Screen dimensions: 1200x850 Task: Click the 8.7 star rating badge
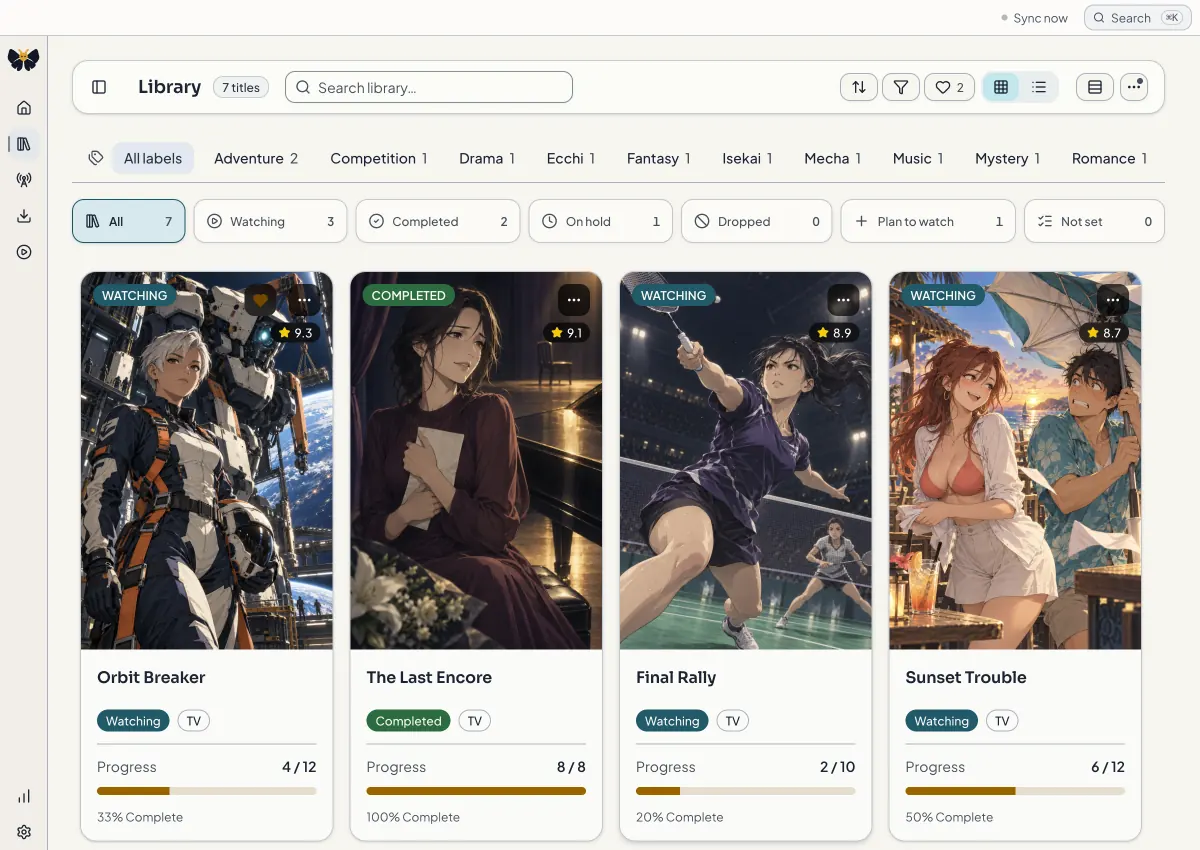[1105, 333]
